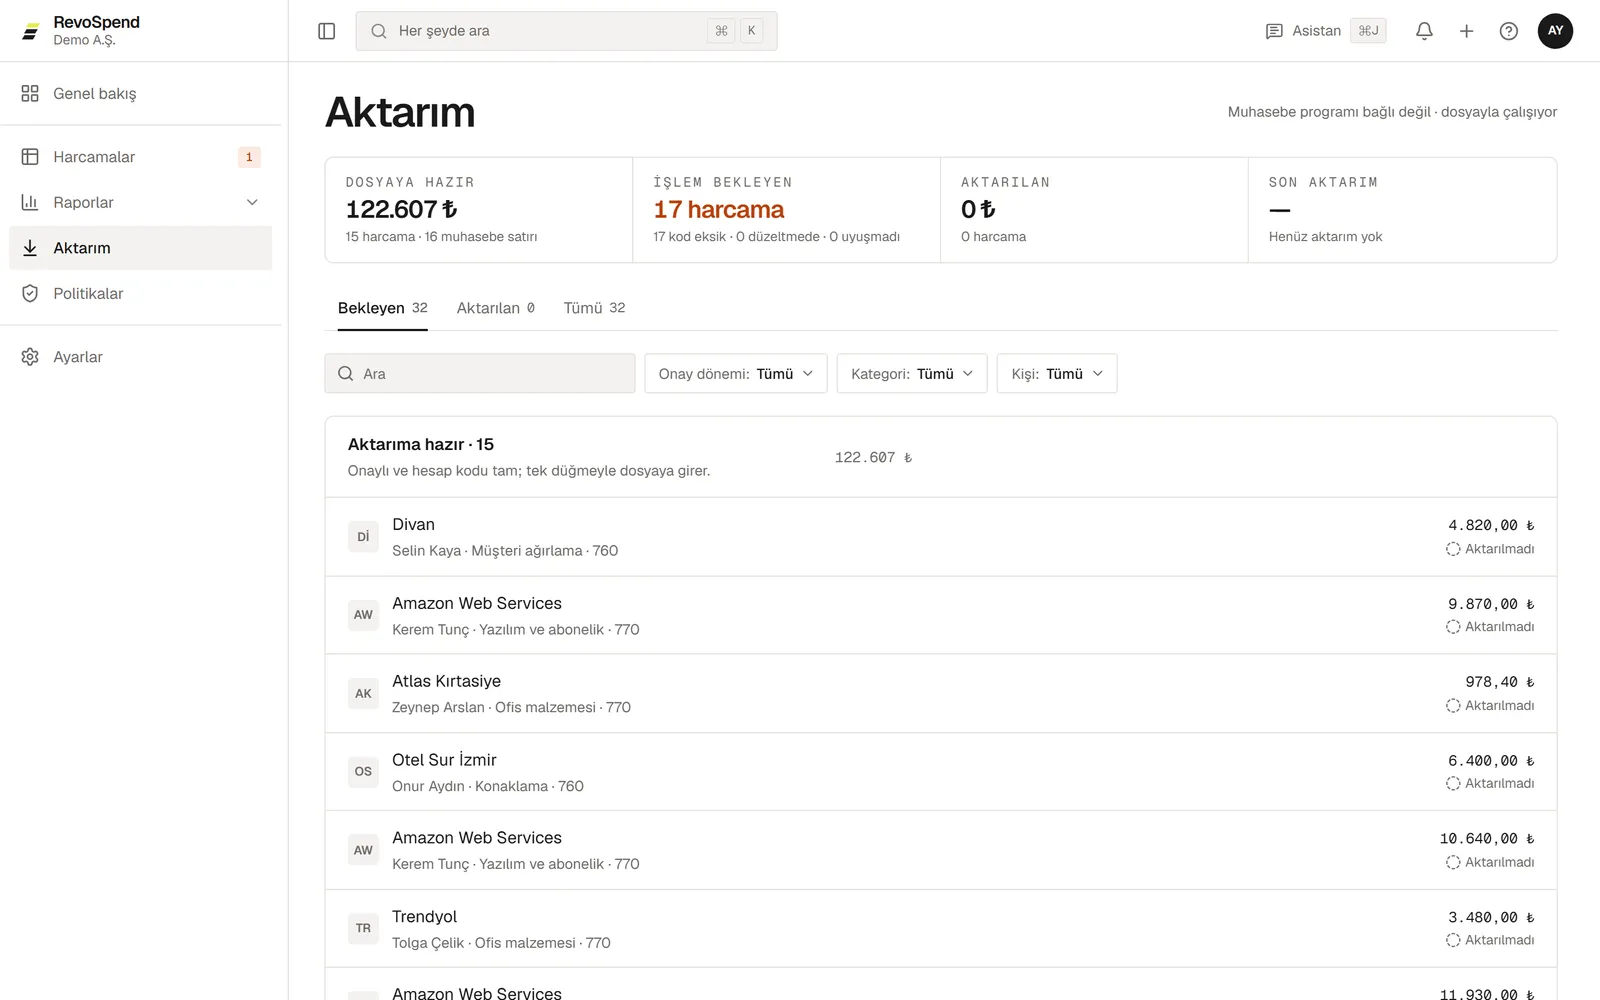Select the 9.870,00 ₺ Amazon Web Services row
This screenshot has width=1600, height=1000.
click(941, 615)
